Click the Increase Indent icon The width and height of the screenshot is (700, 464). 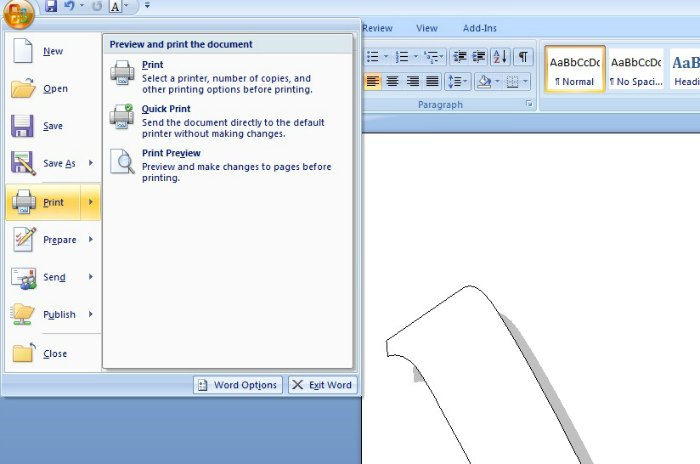(x=479, y=57)
